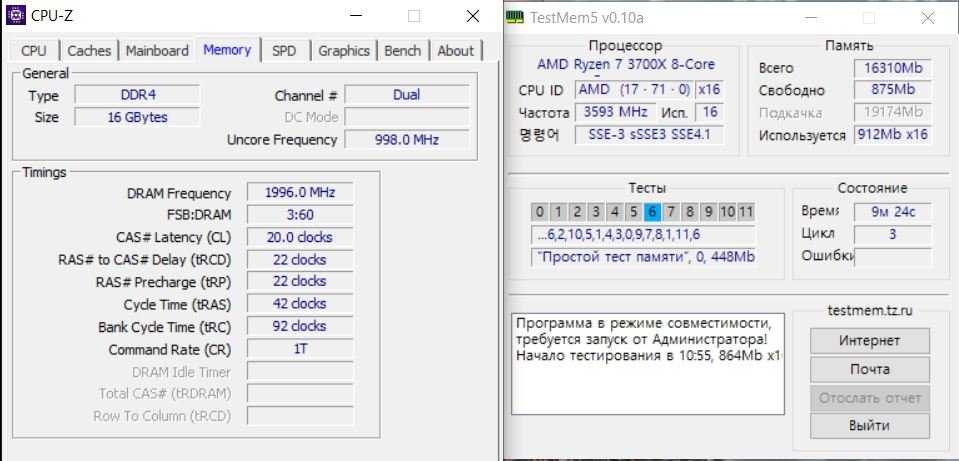This screenshot has height=461, width=959.
Task: Switch to the Graphics tab
Action: coord(344,51)
